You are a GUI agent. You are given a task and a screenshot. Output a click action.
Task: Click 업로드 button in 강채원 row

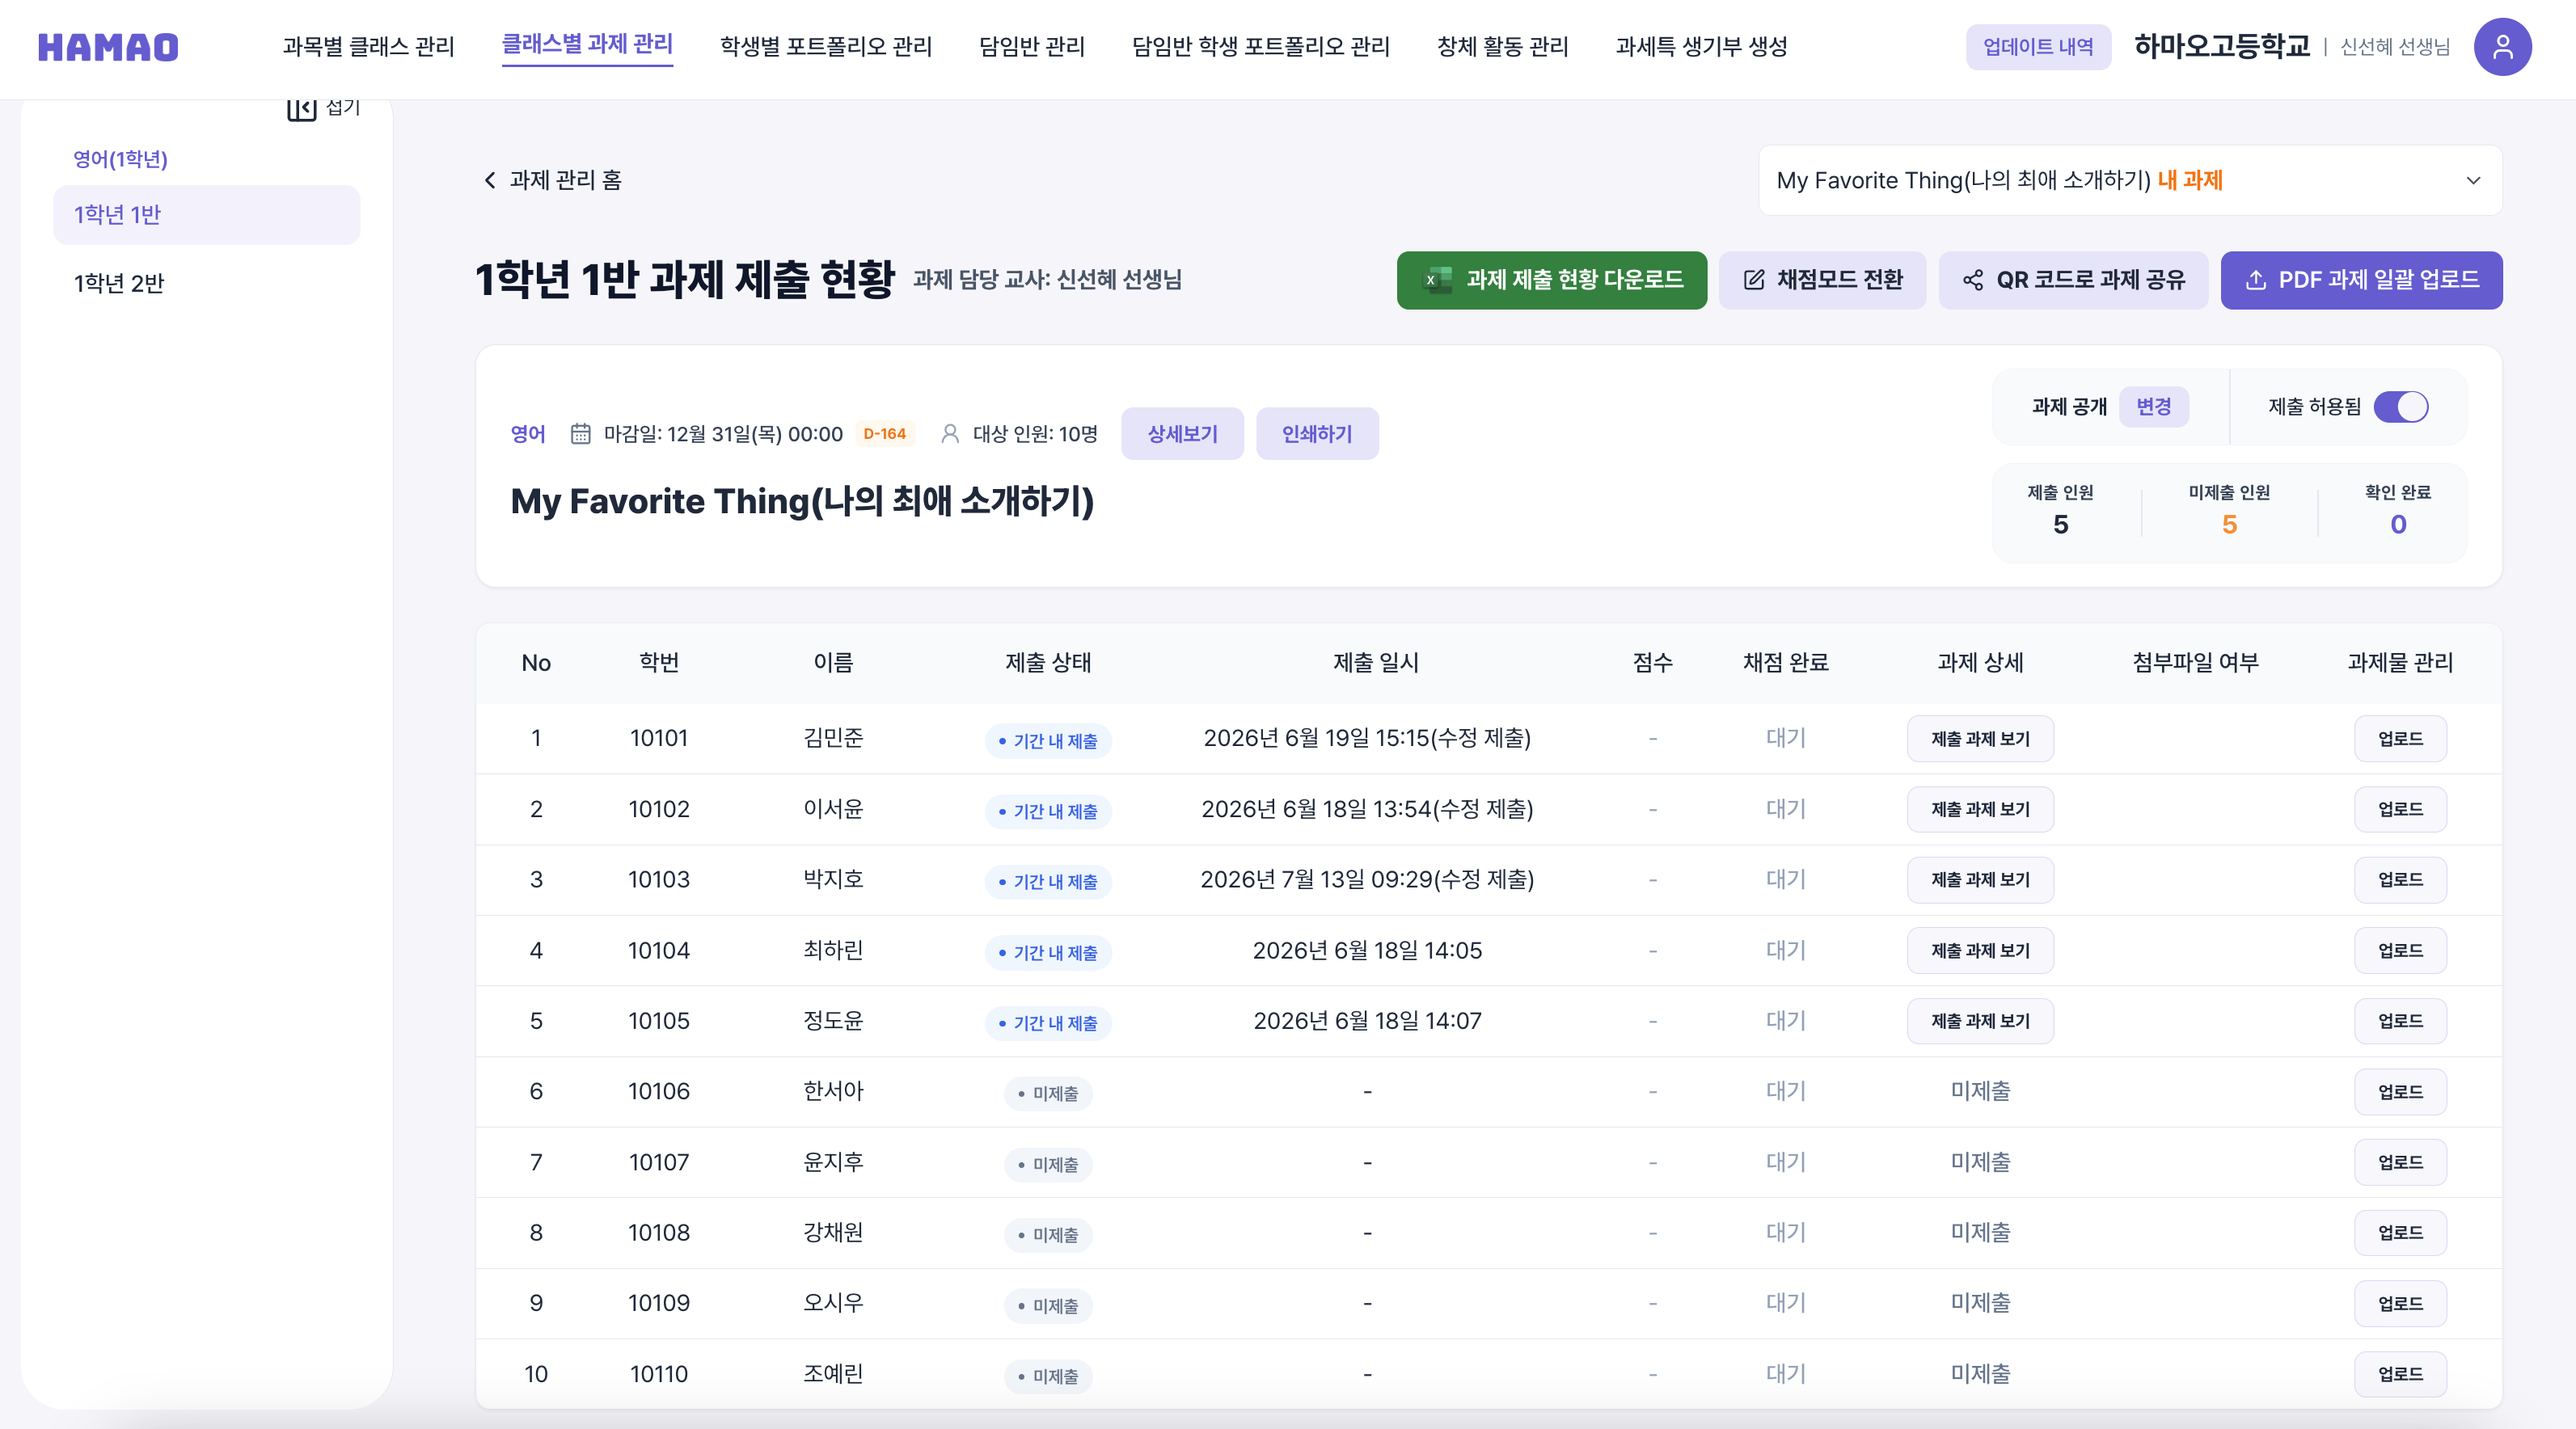[2400, 1233]
